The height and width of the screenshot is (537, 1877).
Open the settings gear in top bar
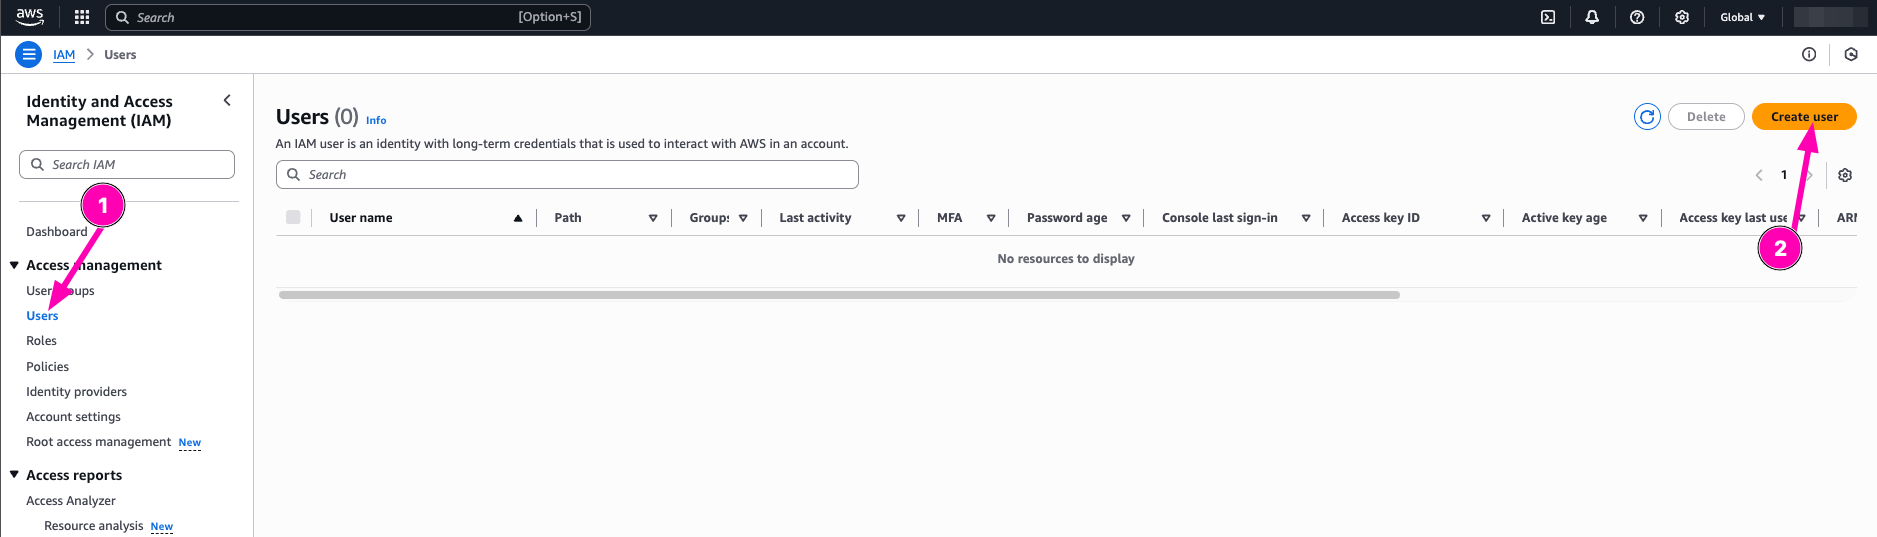1682,17
